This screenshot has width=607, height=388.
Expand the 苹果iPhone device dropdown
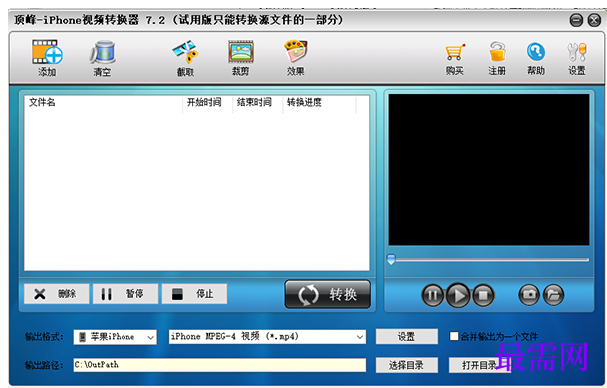[x=151, y=337]
